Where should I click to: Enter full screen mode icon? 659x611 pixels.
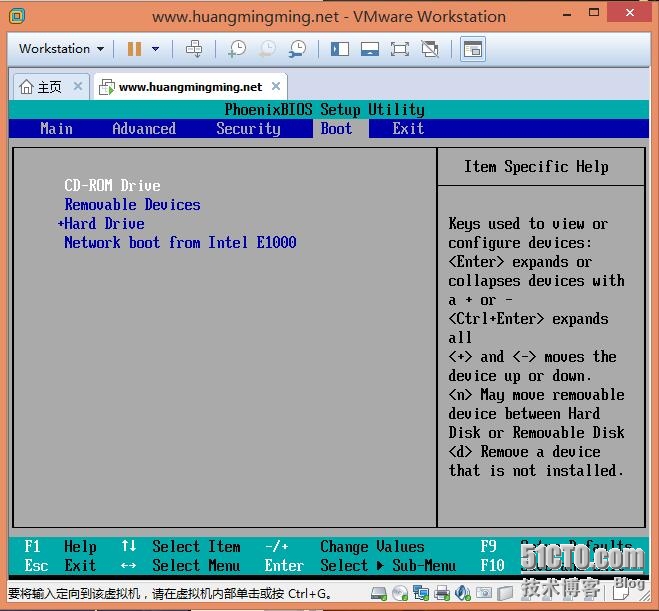tap(400, 49)
